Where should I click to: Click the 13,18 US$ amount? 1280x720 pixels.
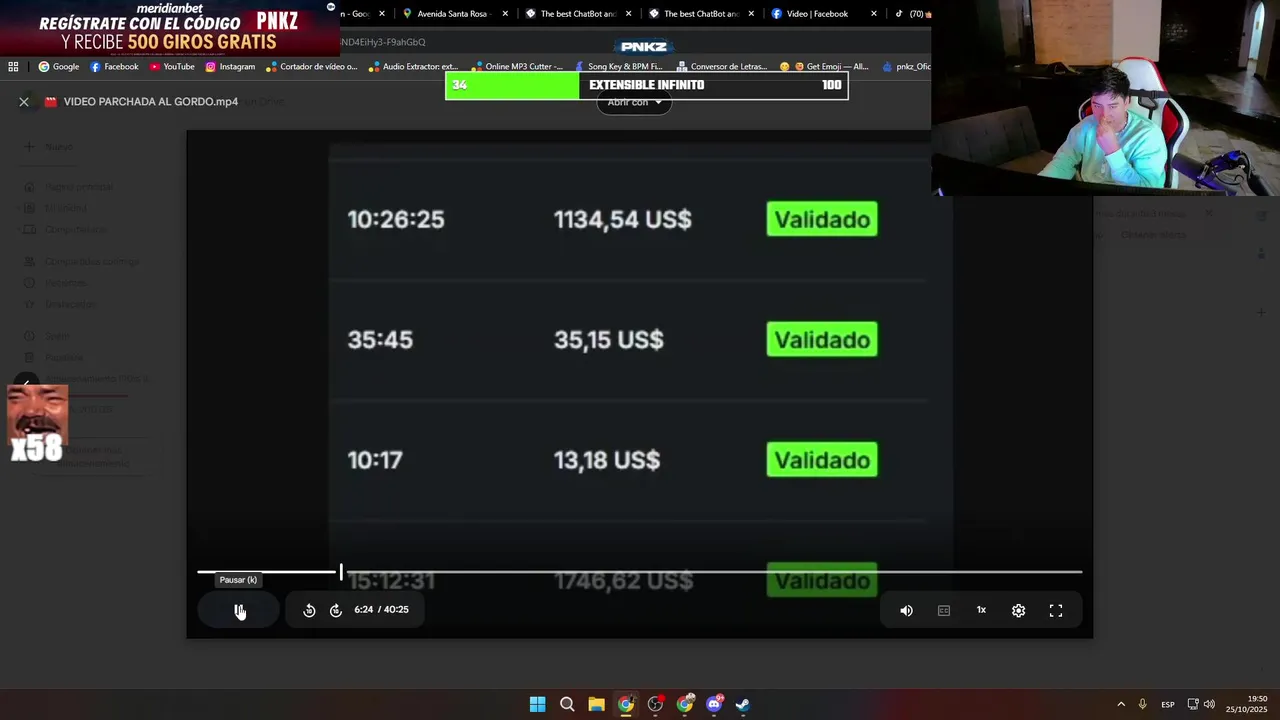click(607, 460)
